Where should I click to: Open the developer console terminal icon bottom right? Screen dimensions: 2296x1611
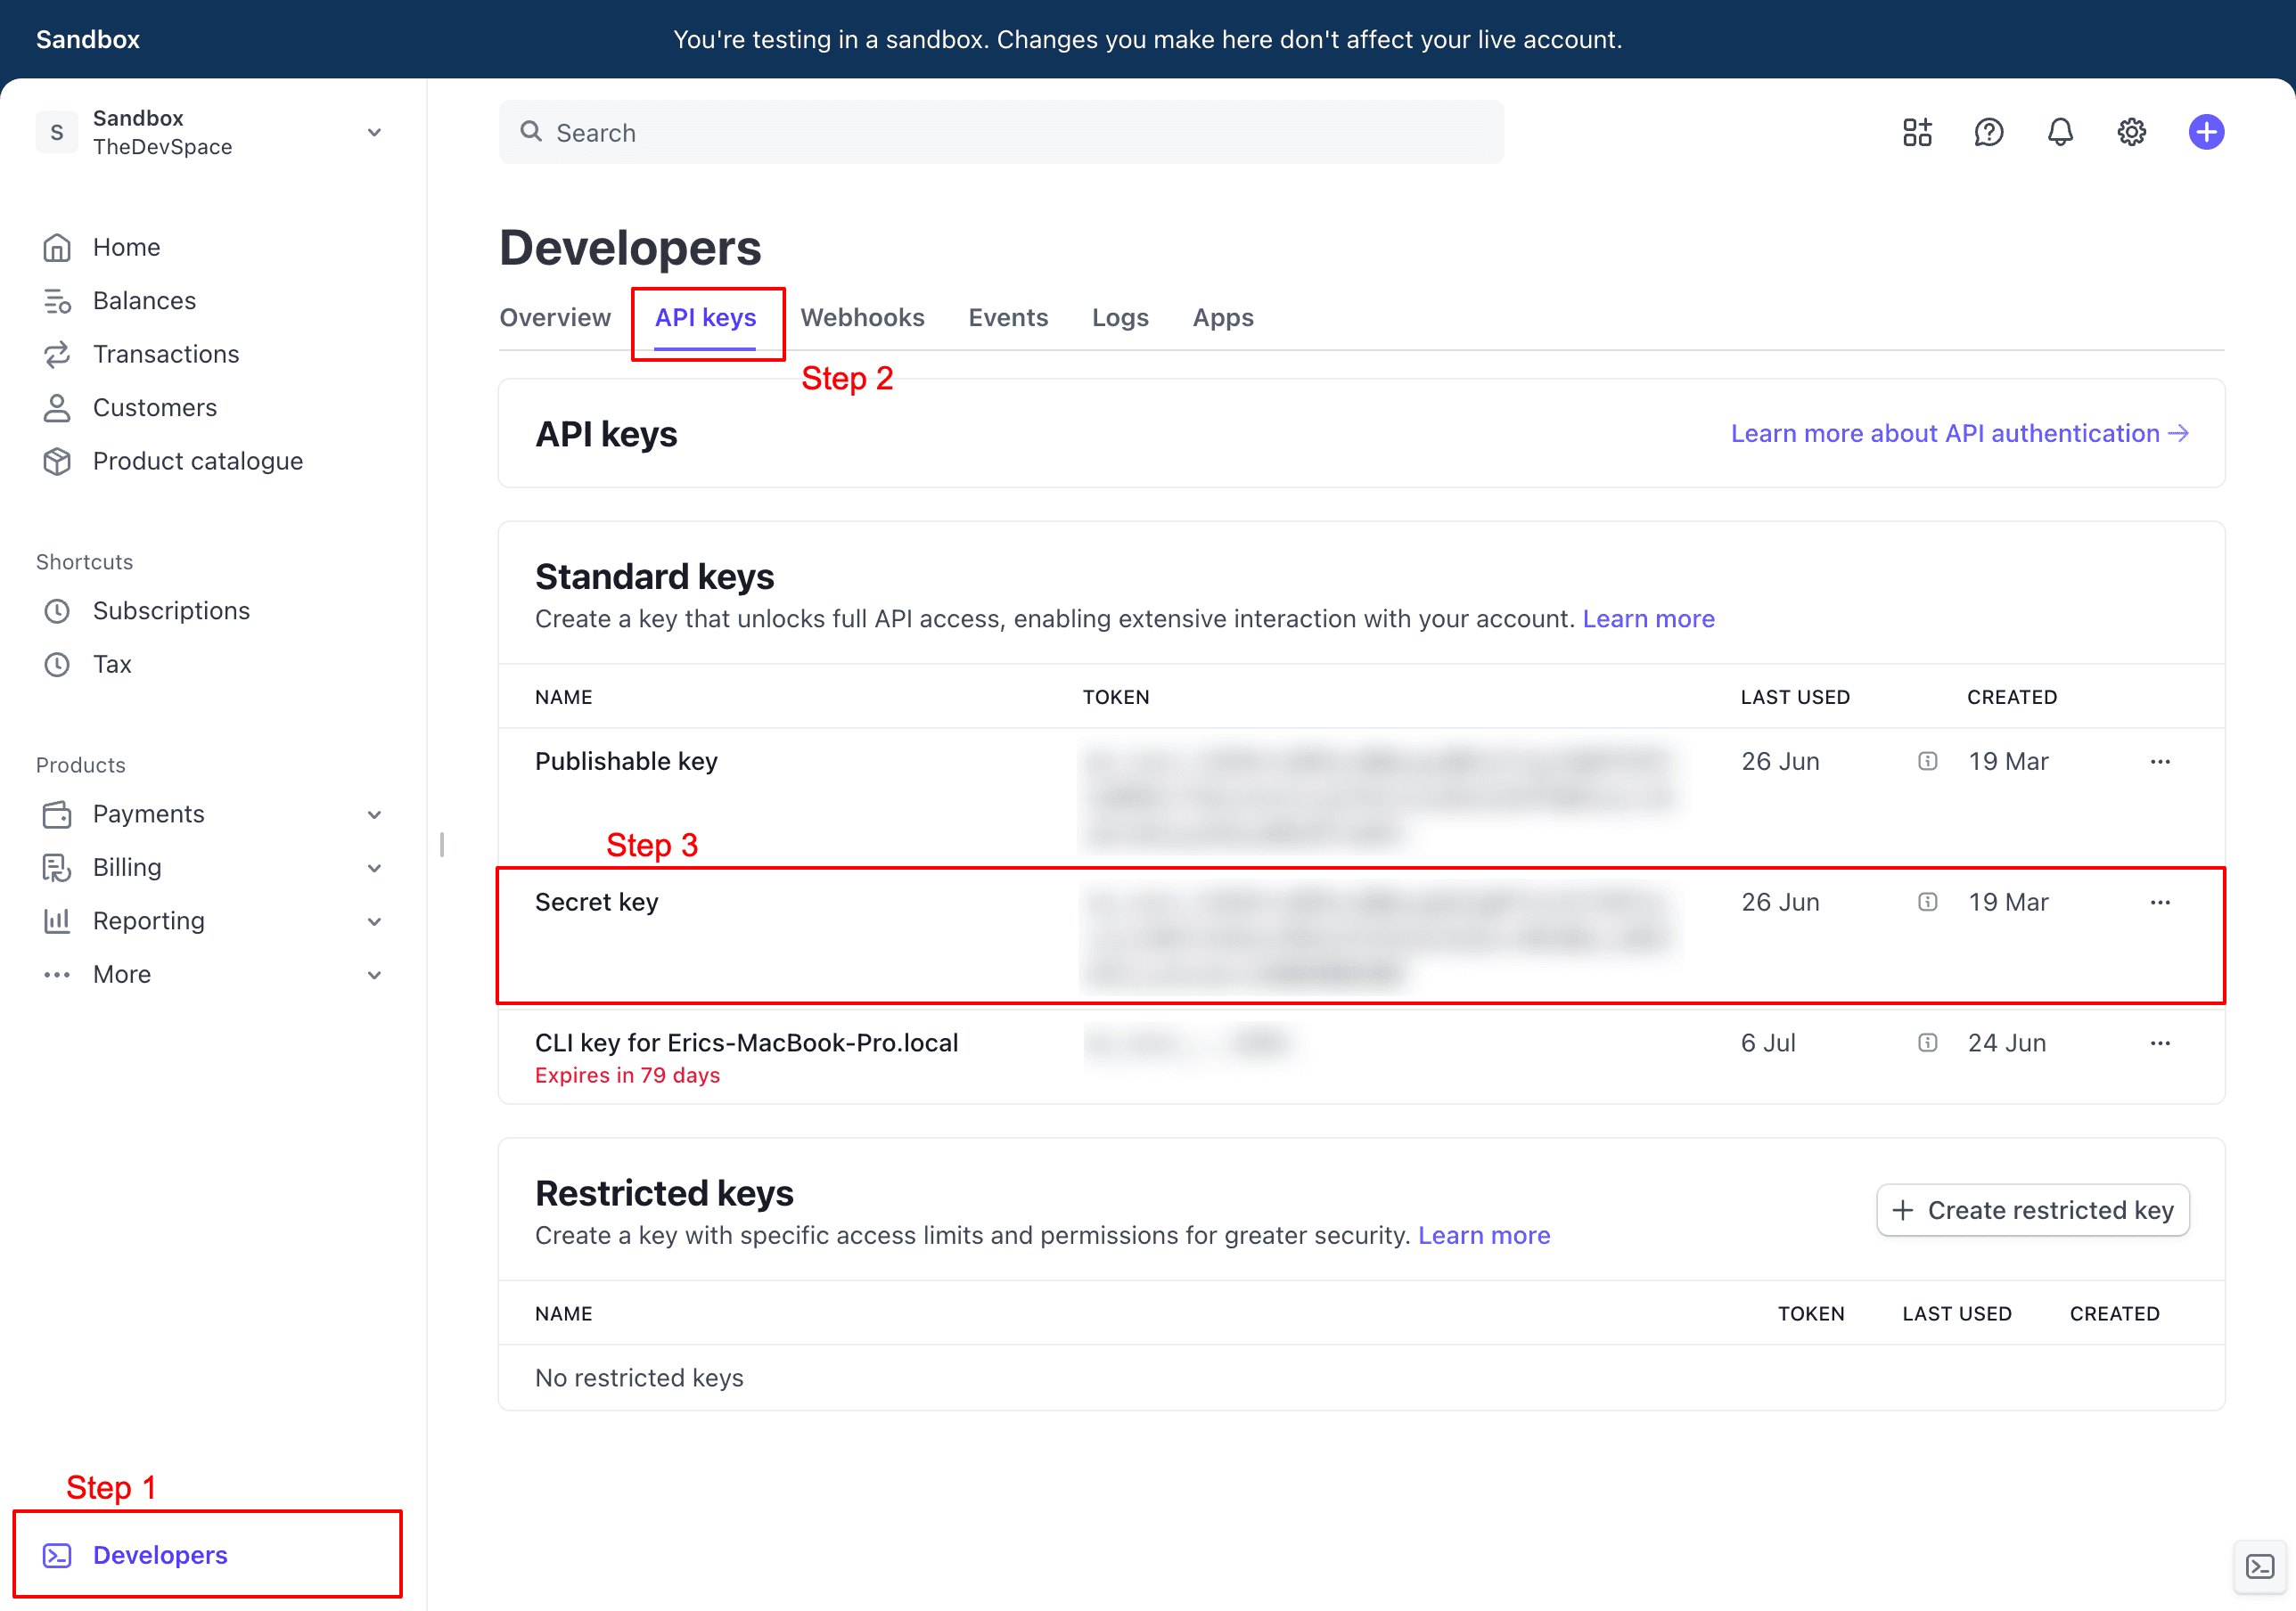coord(2262,1567)
